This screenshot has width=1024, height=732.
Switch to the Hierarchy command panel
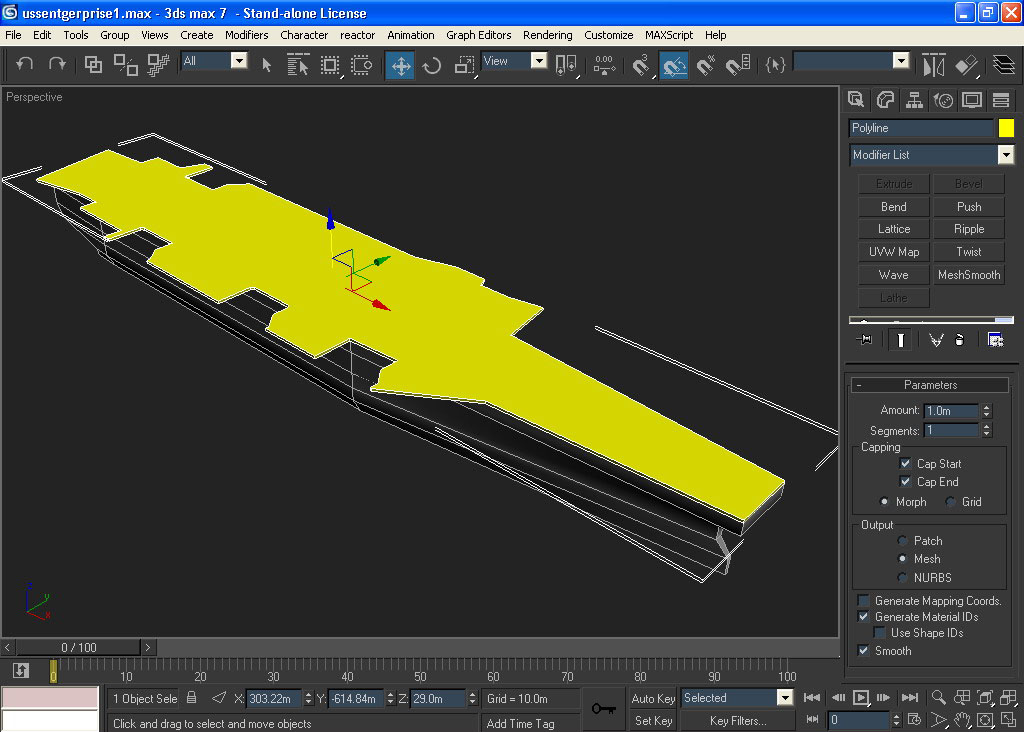[x=914, y=100]
